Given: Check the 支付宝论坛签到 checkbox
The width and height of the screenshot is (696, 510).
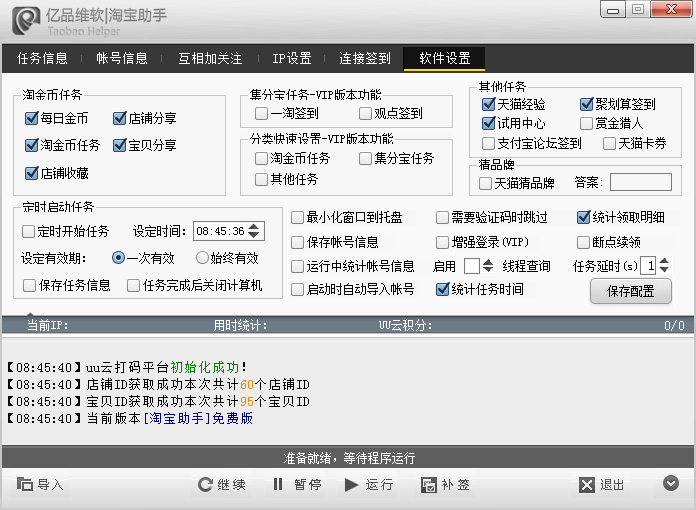Looking at the screenshot, I should [x=488, y=143].
